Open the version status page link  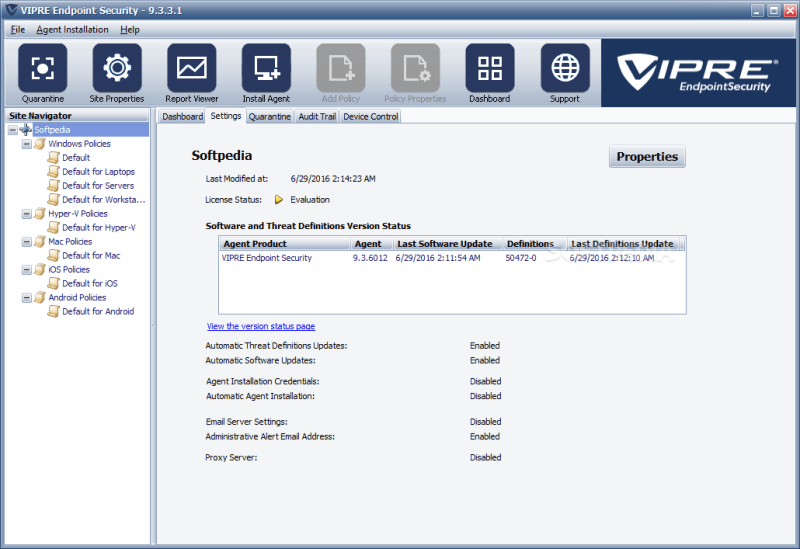click(x=261, y=326)
